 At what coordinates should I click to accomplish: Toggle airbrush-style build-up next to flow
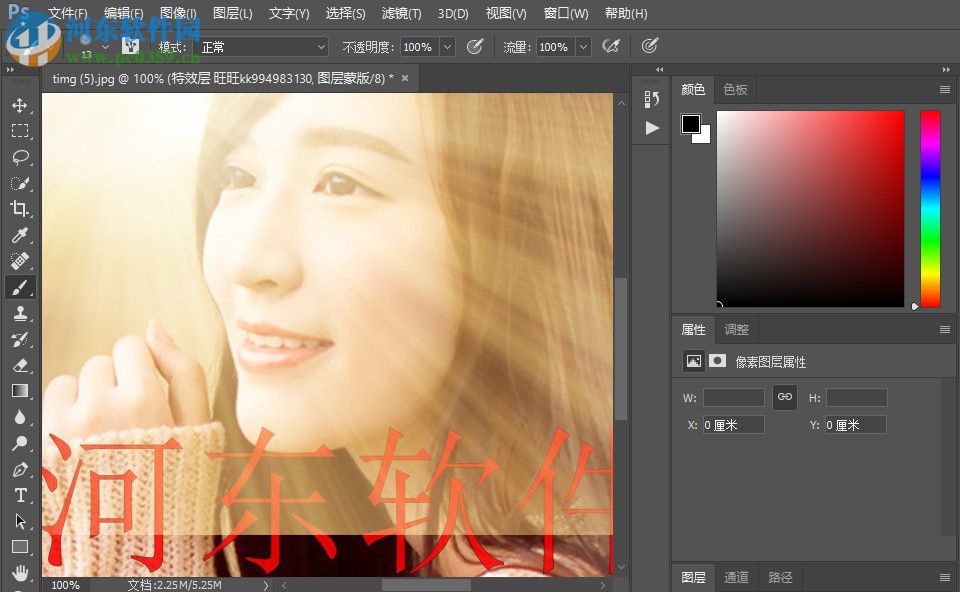click(x=610, y=46)
